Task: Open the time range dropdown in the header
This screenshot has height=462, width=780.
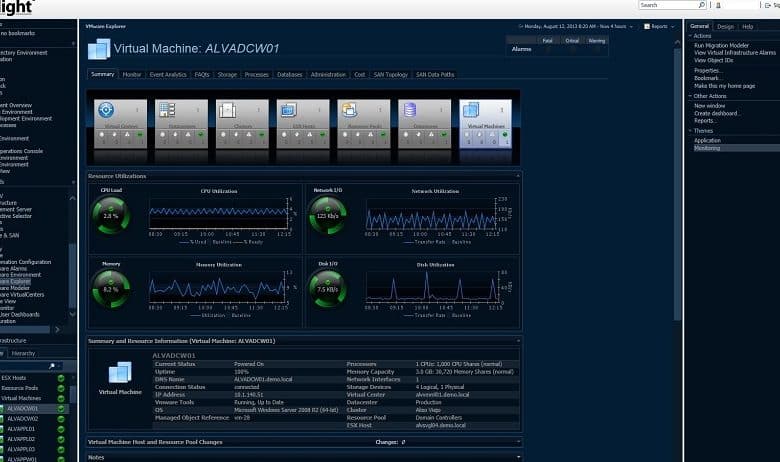Action: coord(631,26)
